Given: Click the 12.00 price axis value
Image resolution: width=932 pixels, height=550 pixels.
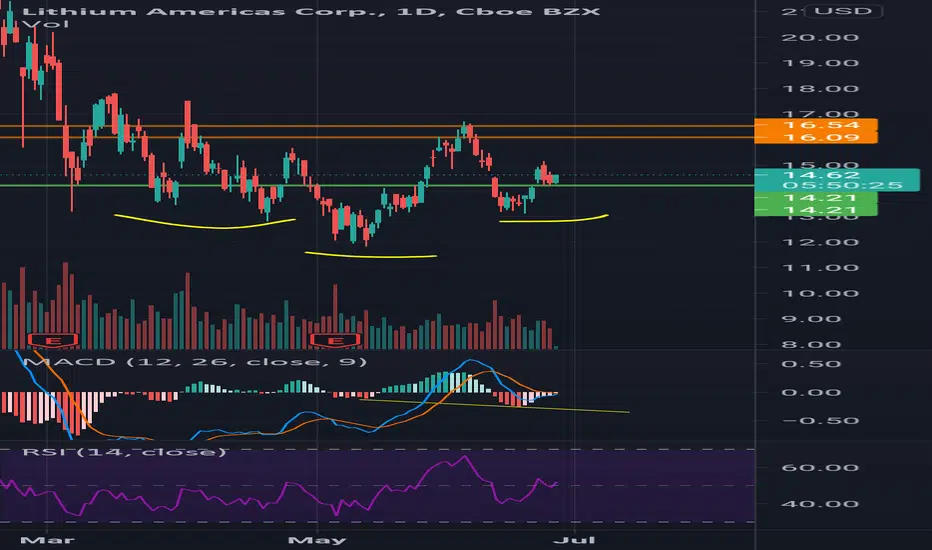Looking at the screenshot, I should click(x=820, y=243).
